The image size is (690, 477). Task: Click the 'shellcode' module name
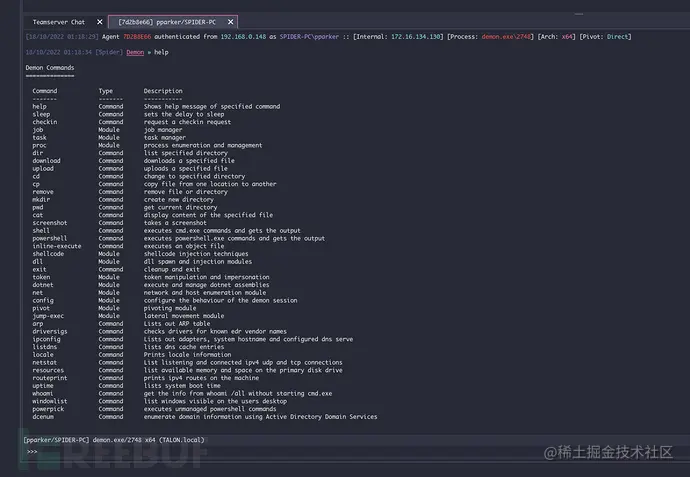[x=48, y=254]
